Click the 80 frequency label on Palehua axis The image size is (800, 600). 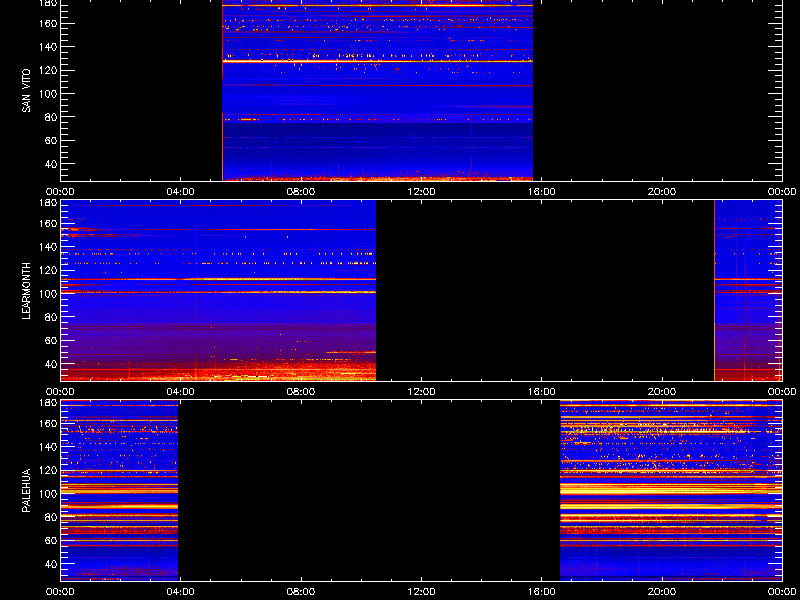pyautogui.click(x=50, y=517)
